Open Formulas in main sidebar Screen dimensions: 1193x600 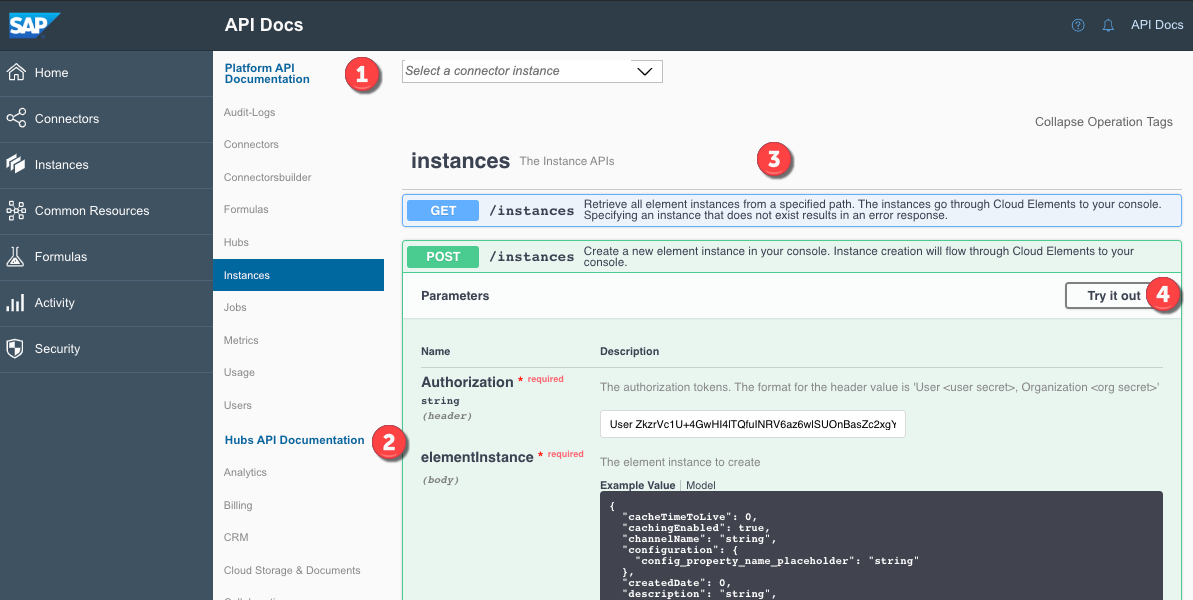[107, 257]
